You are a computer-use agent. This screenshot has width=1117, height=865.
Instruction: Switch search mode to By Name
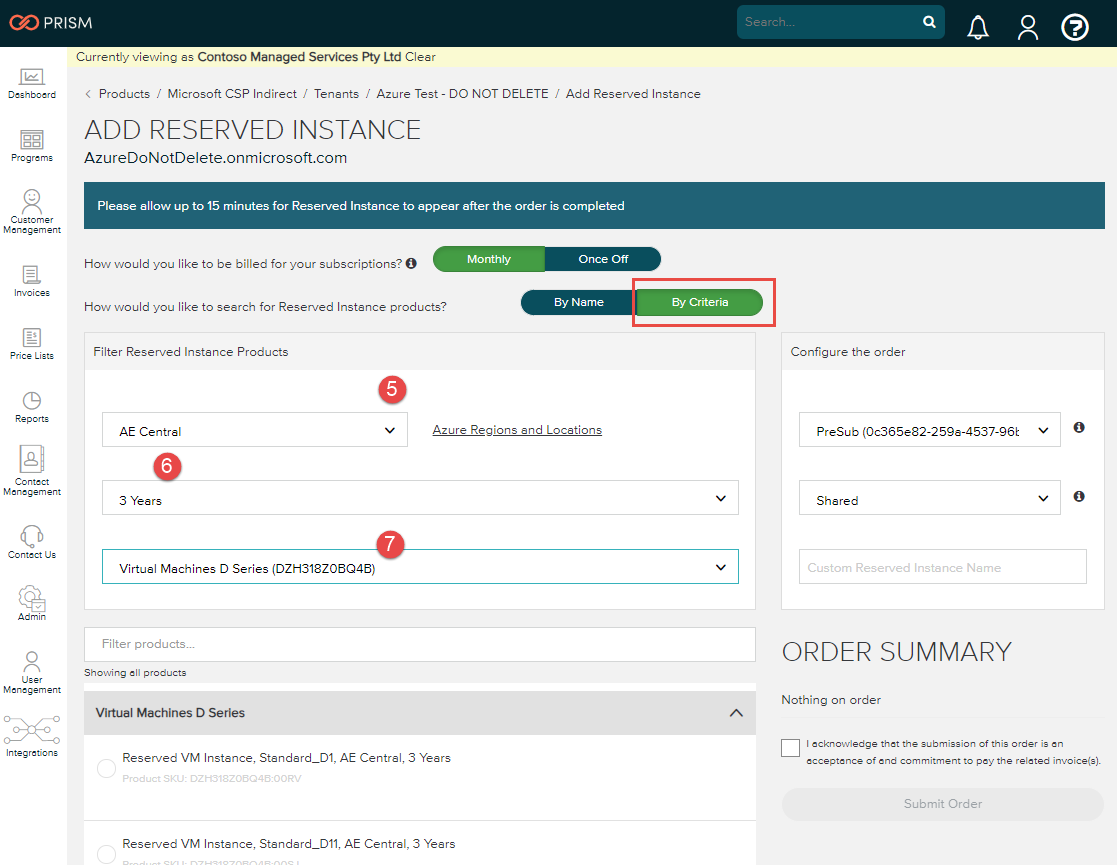point(578,302)
